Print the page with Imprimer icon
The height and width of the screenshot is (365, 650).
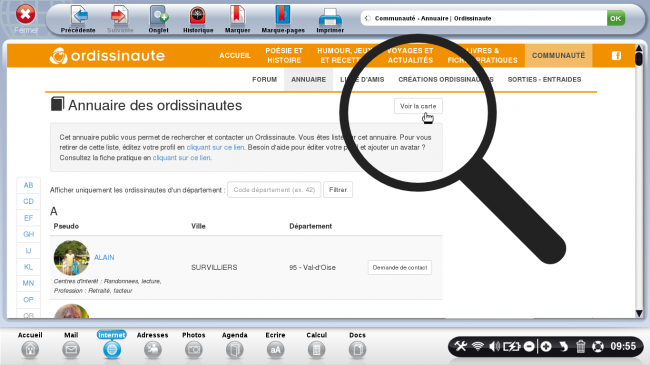(330, 17)
